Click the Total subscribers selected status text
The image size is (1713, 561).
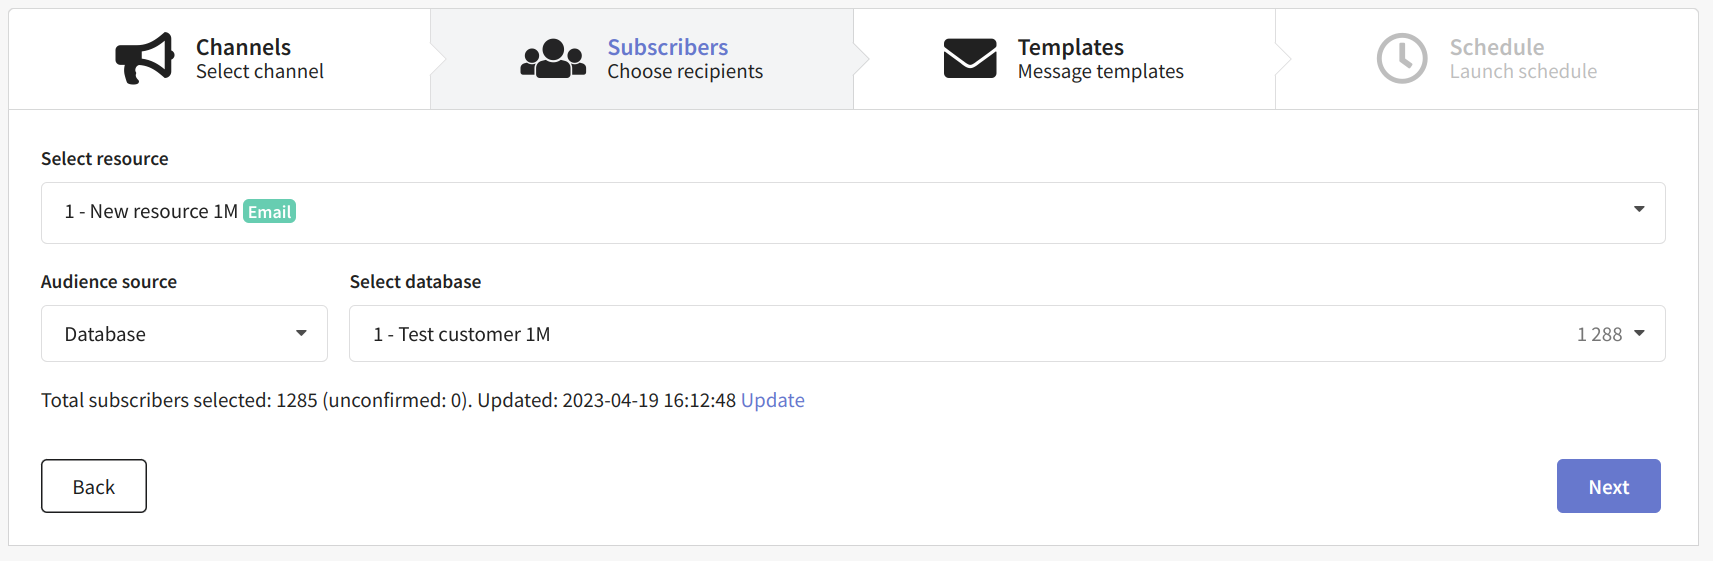click(x=388, y=400)
